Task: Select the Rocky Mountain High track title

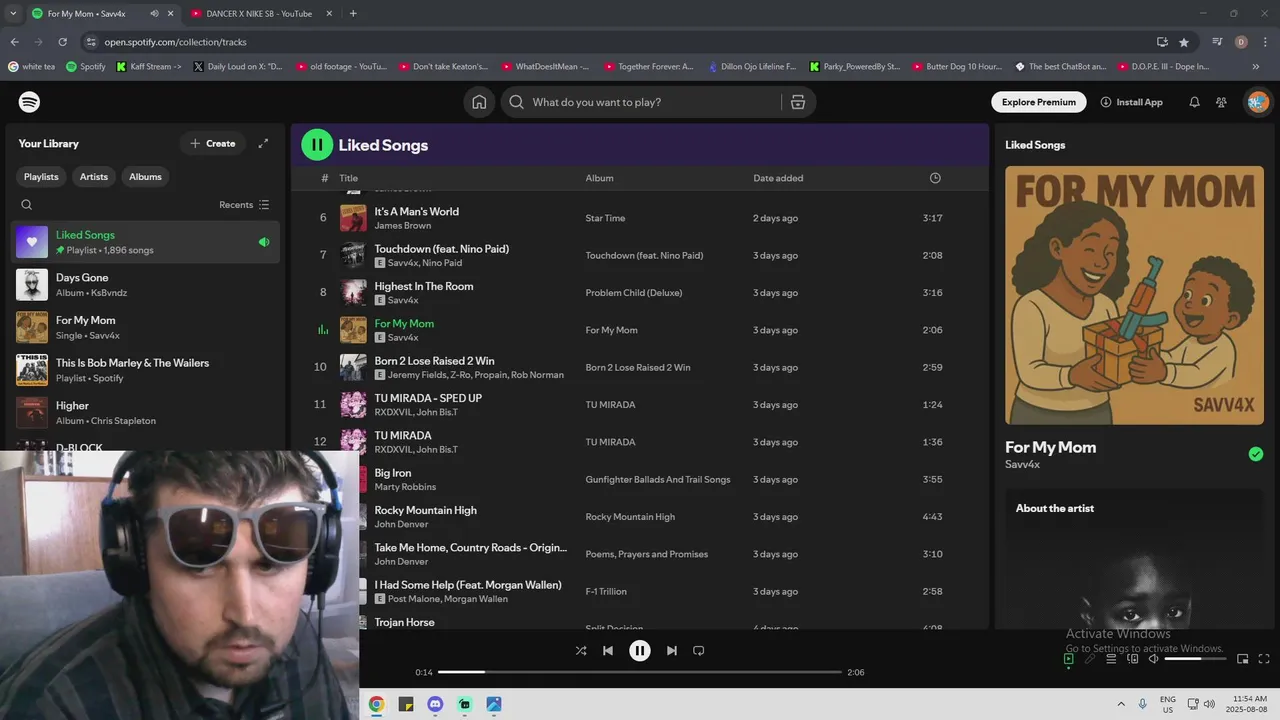Action: 425,510
